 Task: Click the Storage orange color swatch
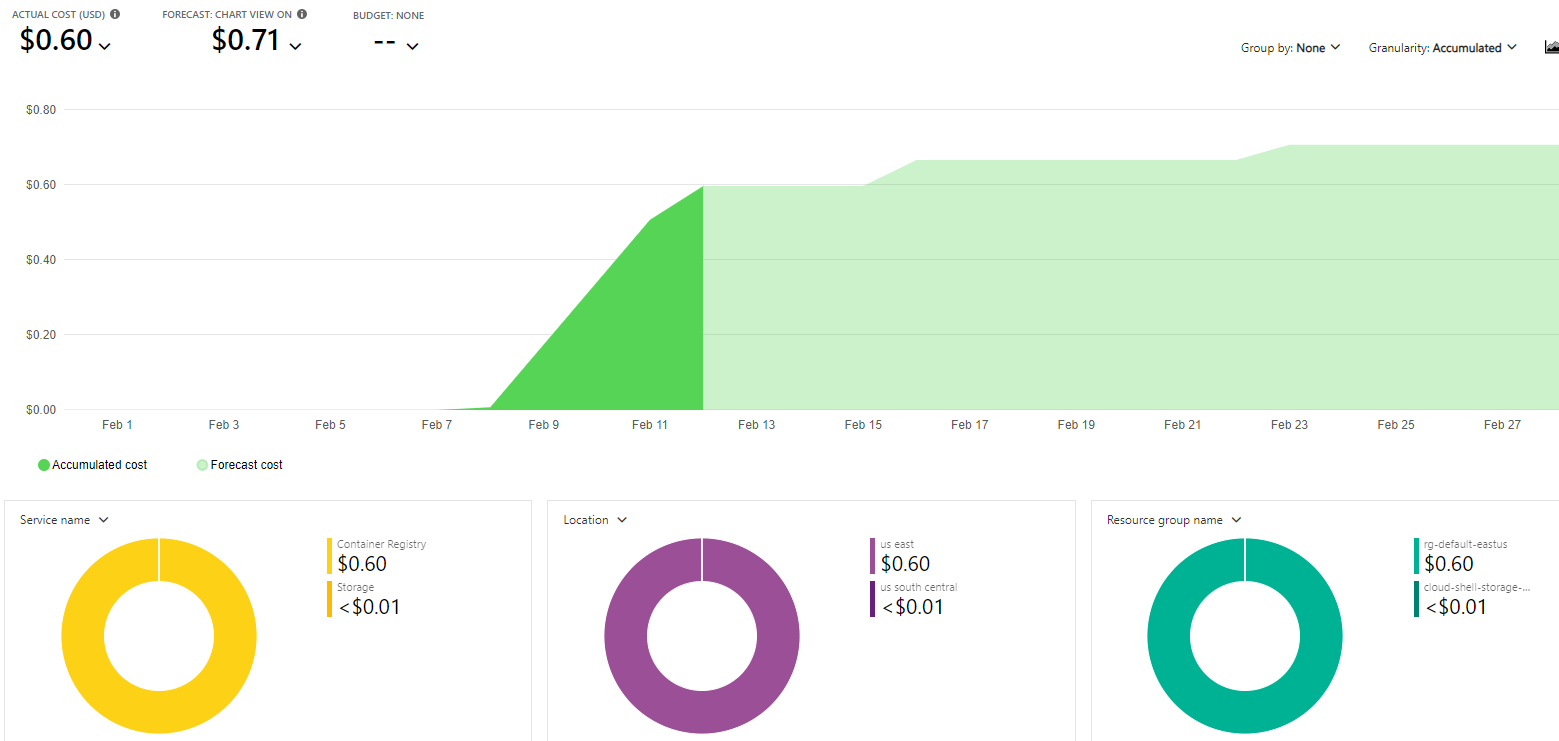pyautogui.click(x=329, y=599)
